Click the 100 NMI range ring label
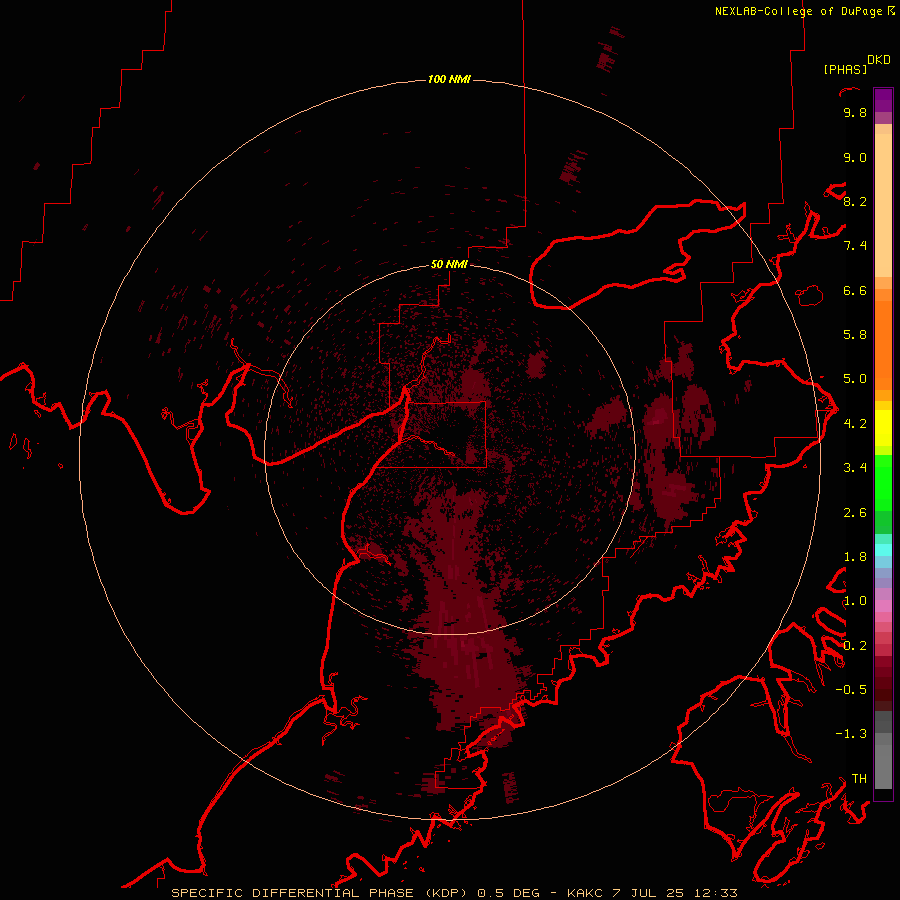Viewport: 900px width, 900px height. point(449,79)
